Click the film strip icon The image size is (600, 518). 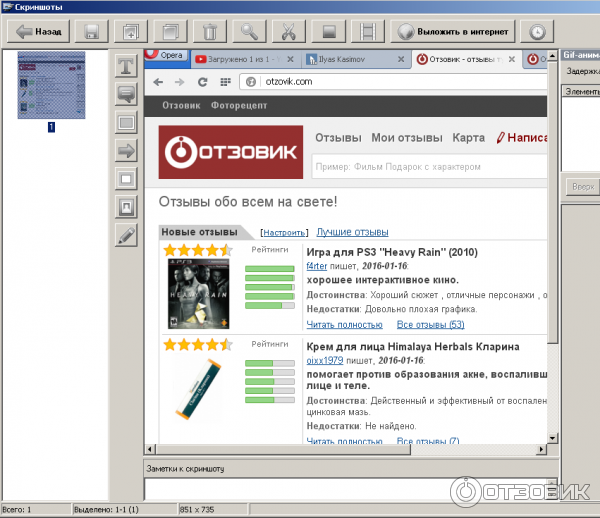368,31
